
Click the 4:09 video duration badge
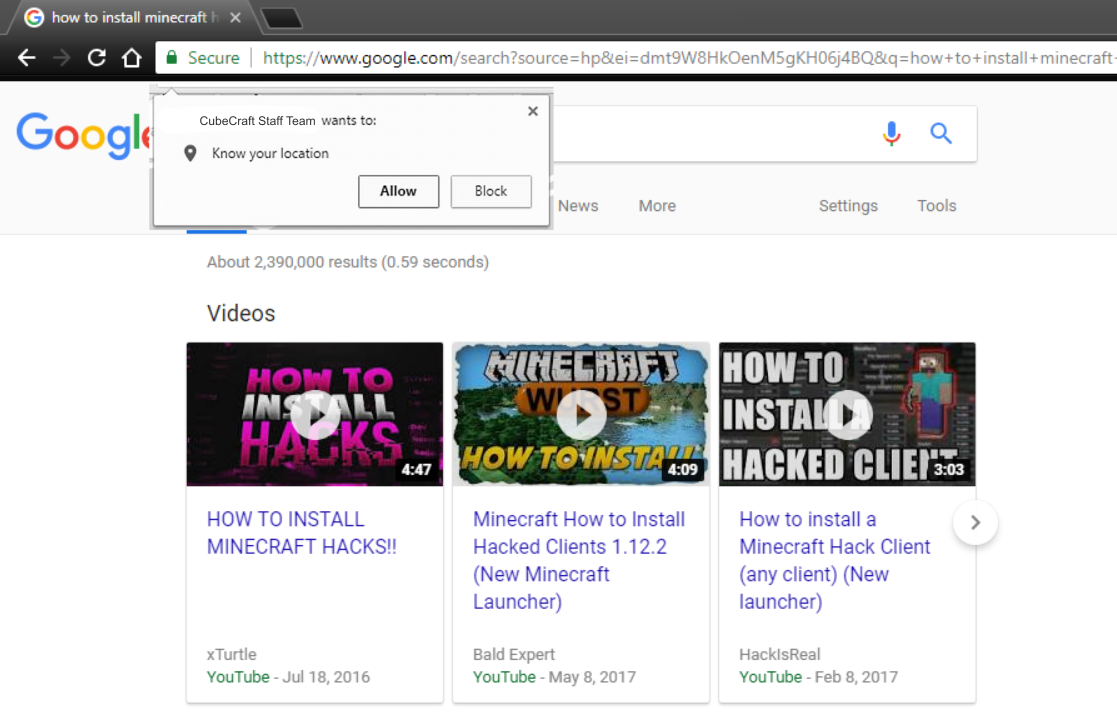coord(682,470)
